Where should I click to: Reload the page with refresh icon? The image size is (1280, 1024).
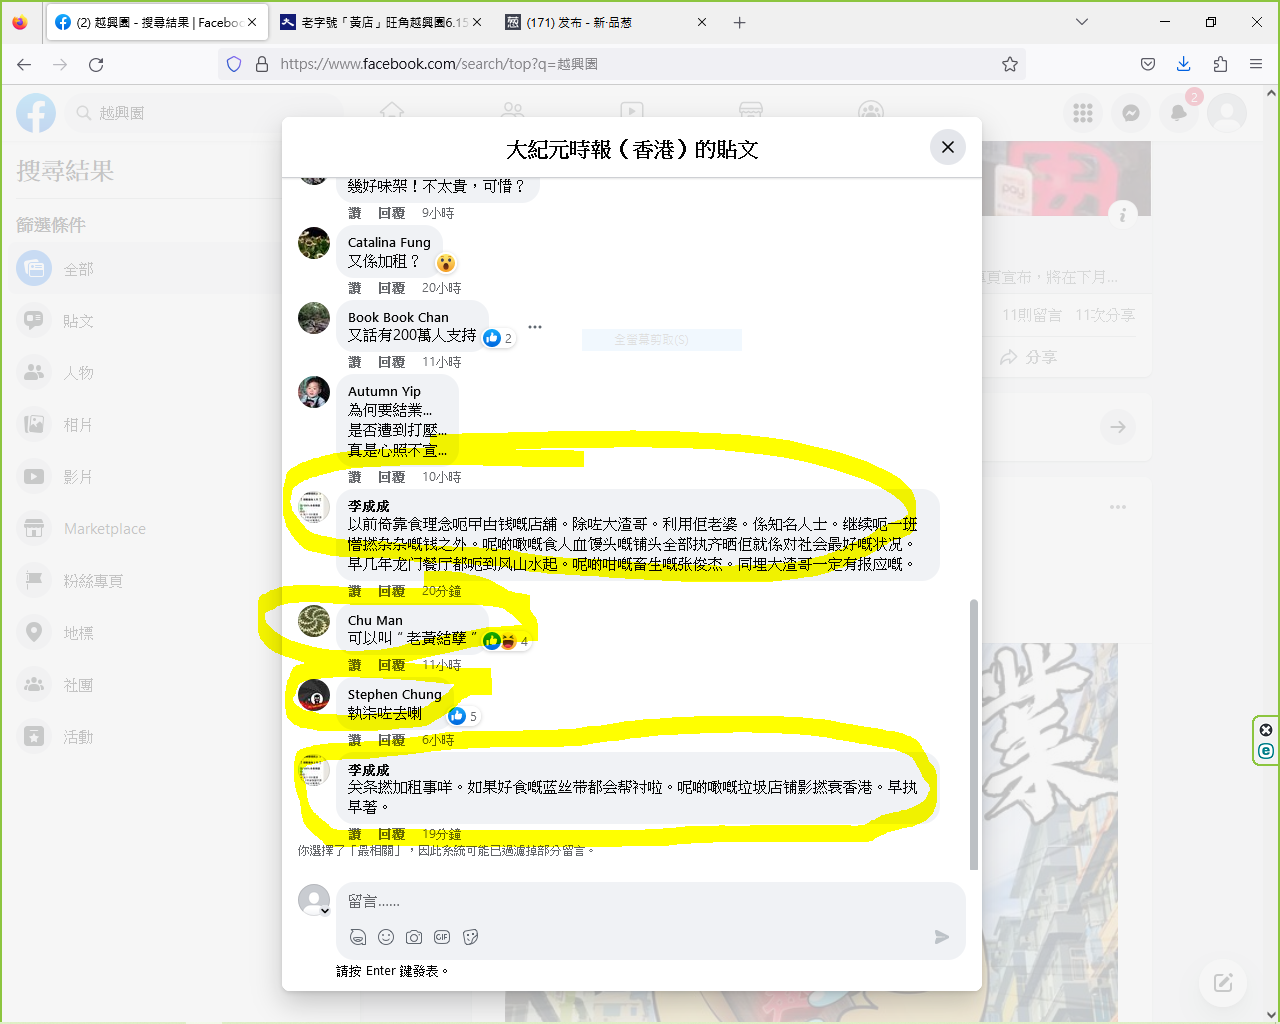point(96,64)
